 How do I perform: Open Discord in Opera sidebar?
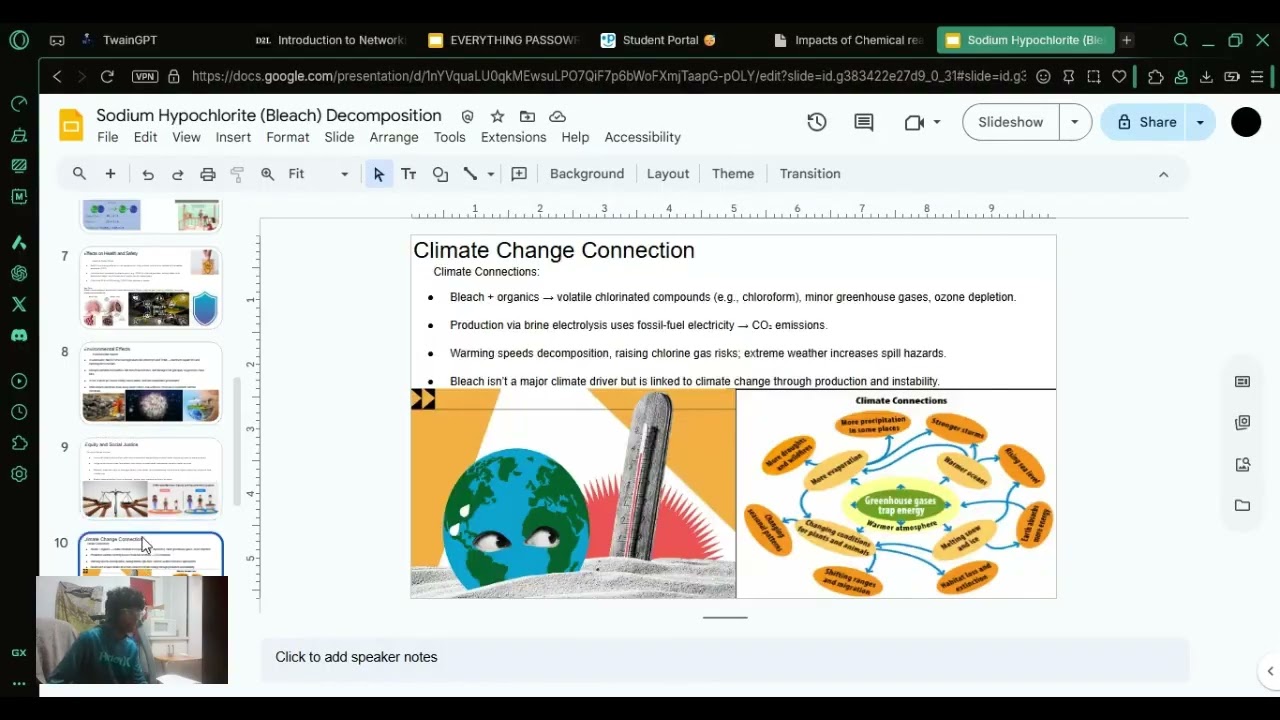pos(19,335)
